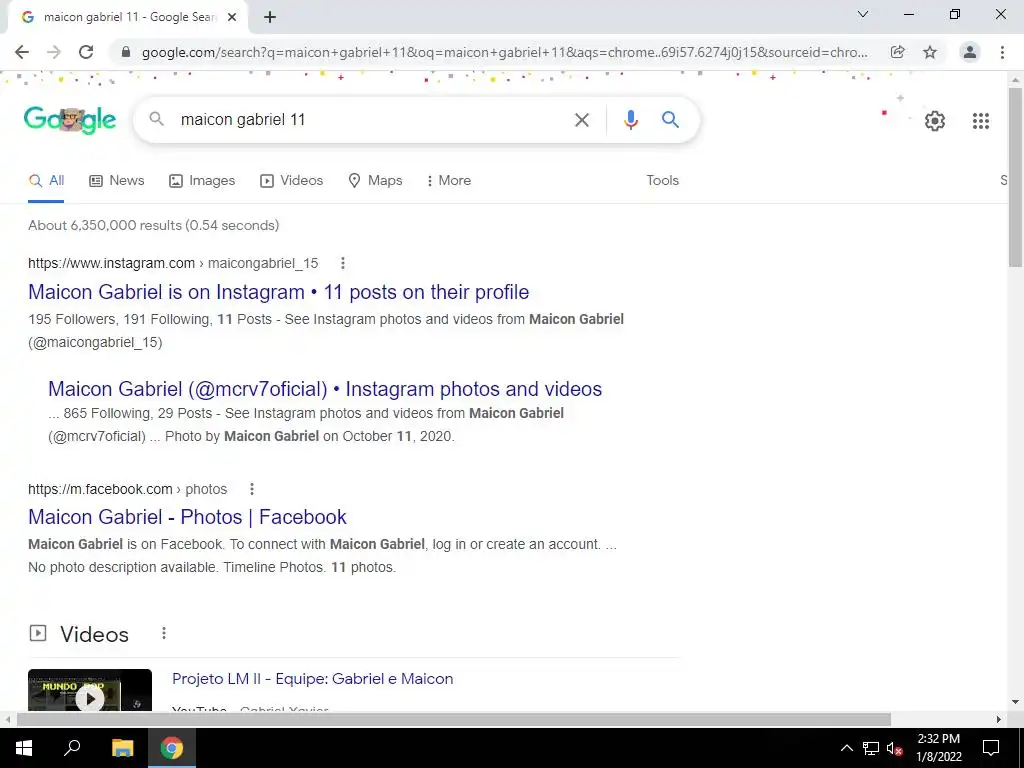Reload the current page
Image resolution: width=1024 pixels, height=768 pixels.
86,52
